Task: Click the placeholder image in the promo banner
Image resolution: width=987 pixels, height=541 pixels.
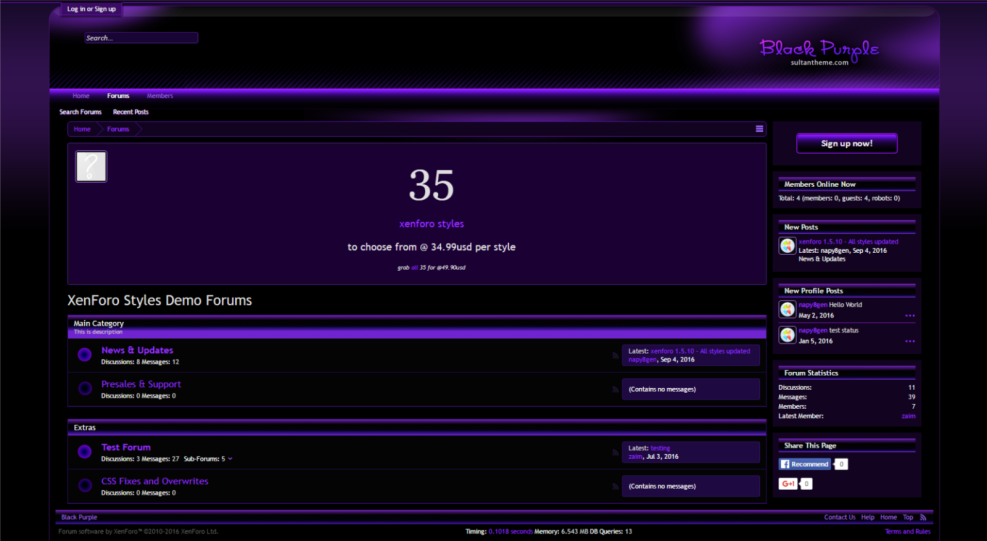Action: [91, 167]
